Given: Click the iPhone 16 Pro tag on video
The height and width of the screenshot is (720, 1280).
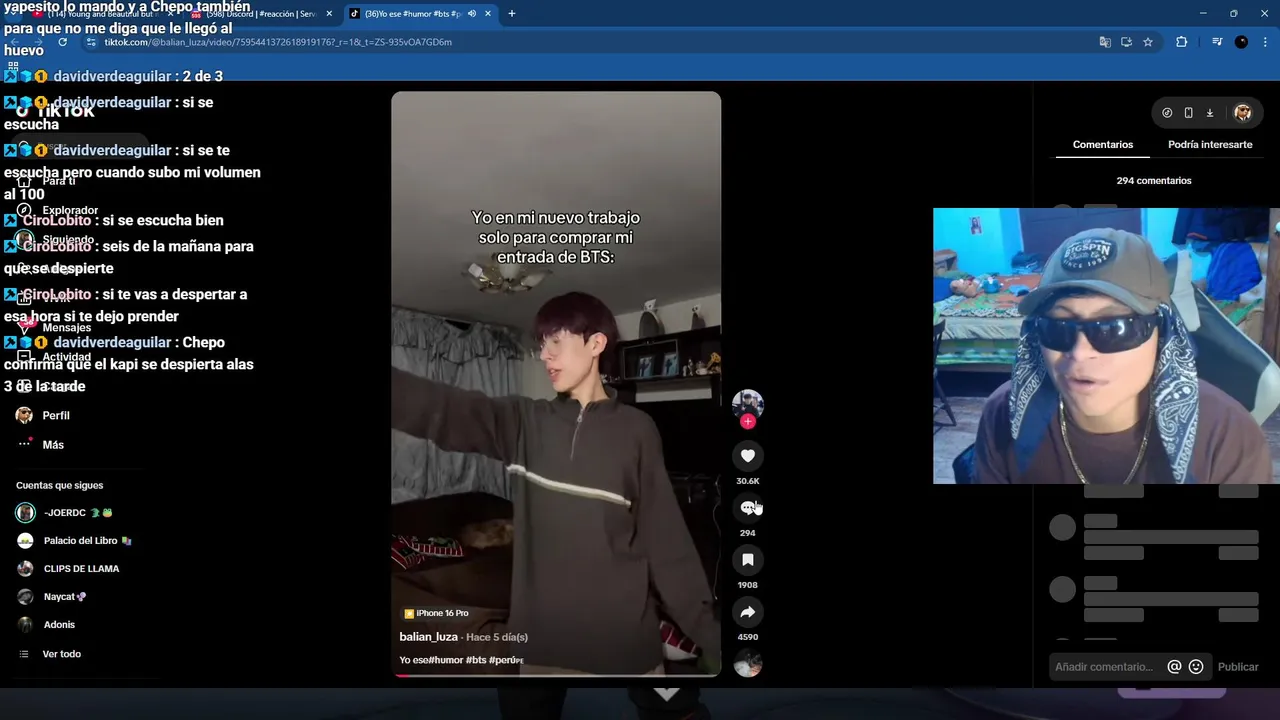Looking at the screenshot, I should [436, 613].
